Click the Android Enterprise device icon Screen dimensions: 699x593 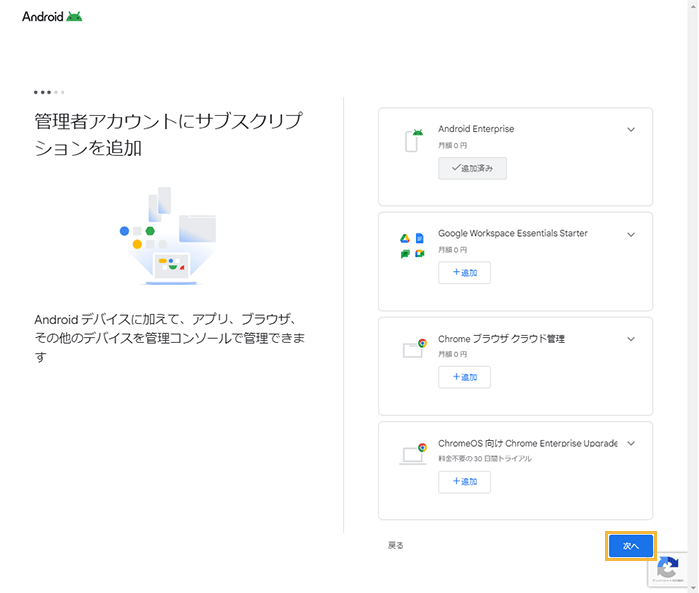[x=414, y=140]
